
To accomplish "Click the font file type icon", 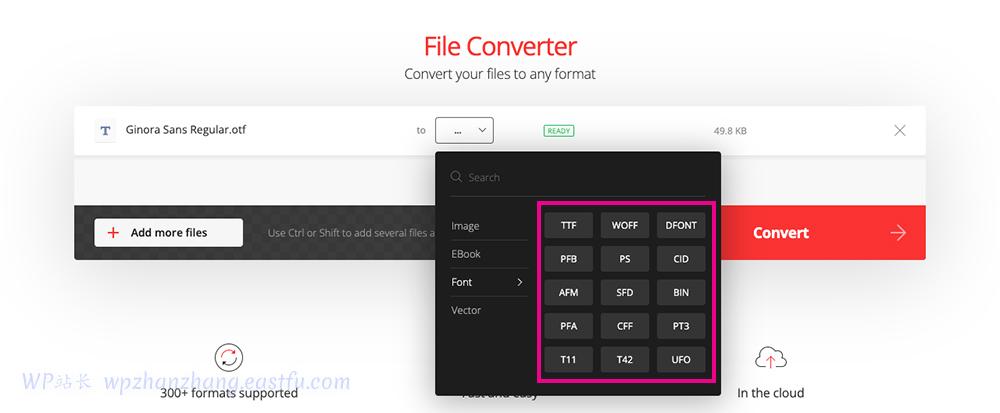I will point(105,131).
